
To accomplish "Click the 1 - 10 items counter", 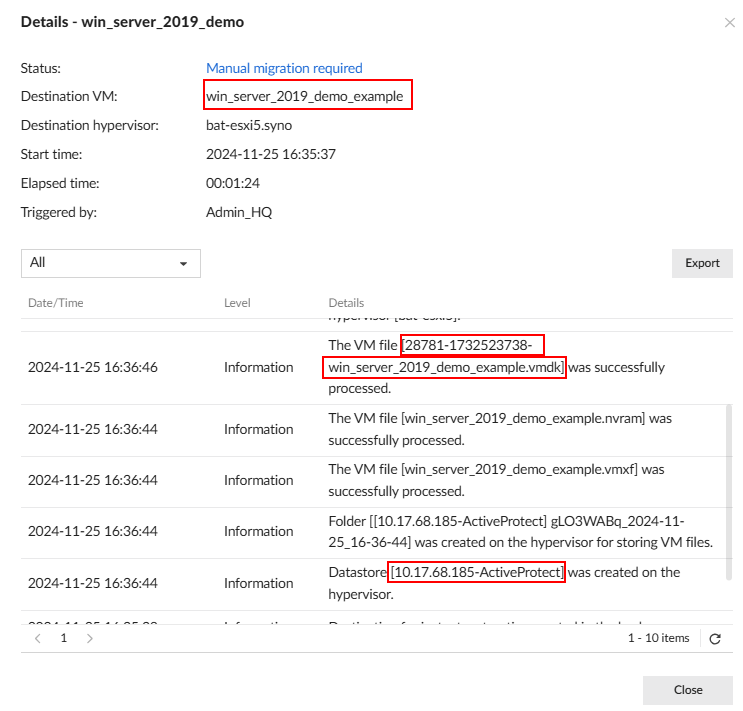I will pos(658,638).
